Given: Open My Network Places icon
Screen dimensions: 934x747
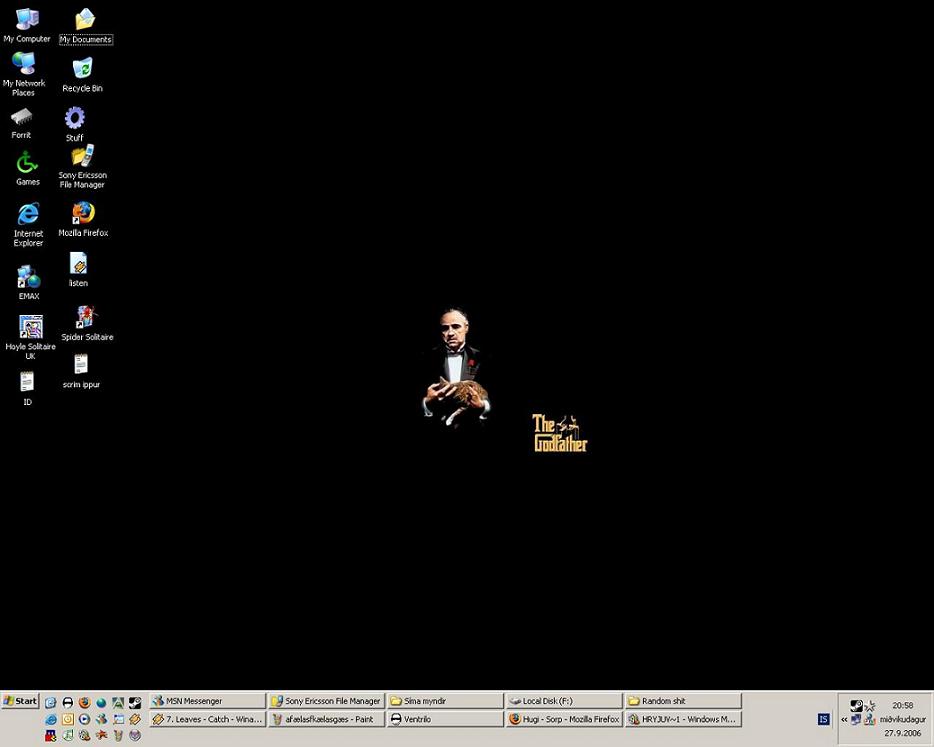Looking at the screenshot, I should [24, 74].
